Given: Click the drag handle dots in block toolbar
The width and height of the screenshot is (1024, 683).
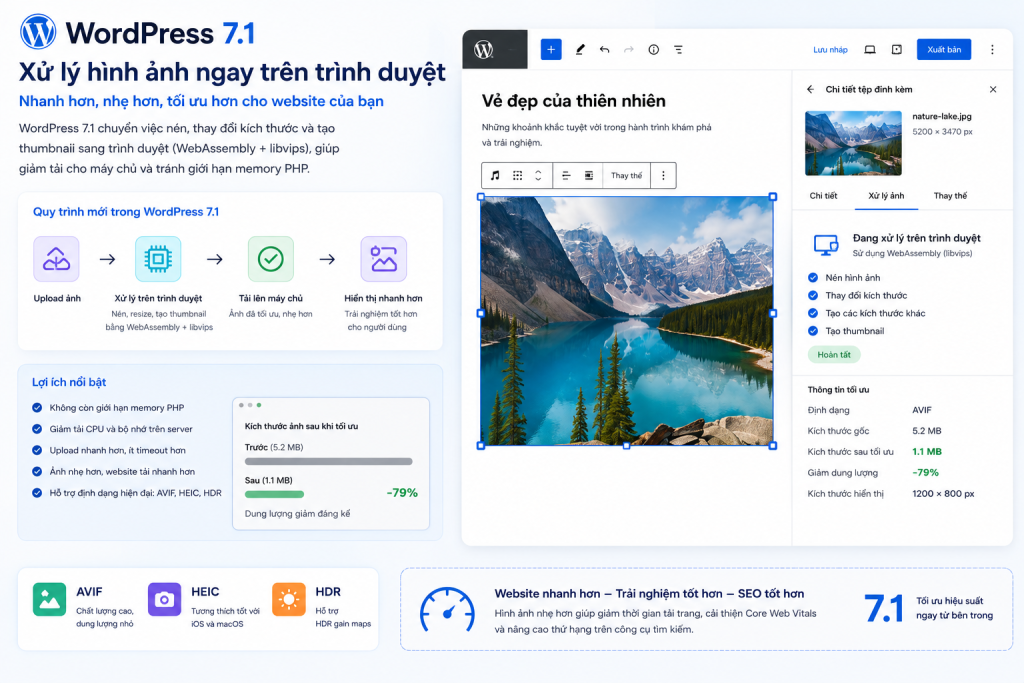Looking at the screenshot, I should tap(517, 176).
